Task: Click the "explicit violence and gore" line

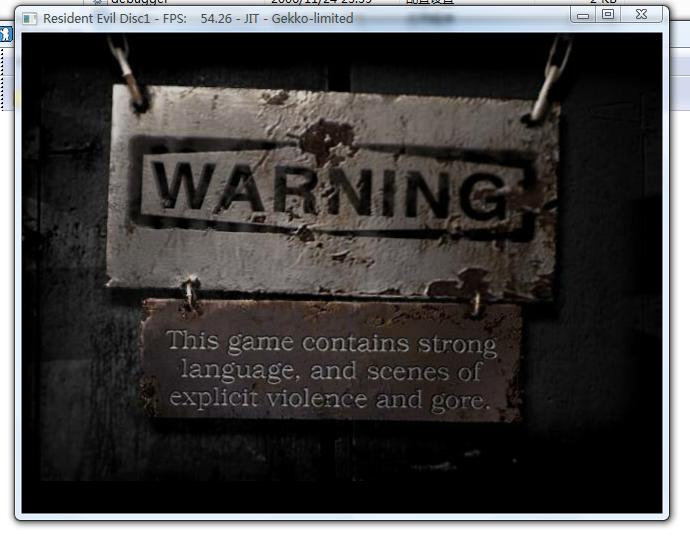Action: [x=330, y=400]
